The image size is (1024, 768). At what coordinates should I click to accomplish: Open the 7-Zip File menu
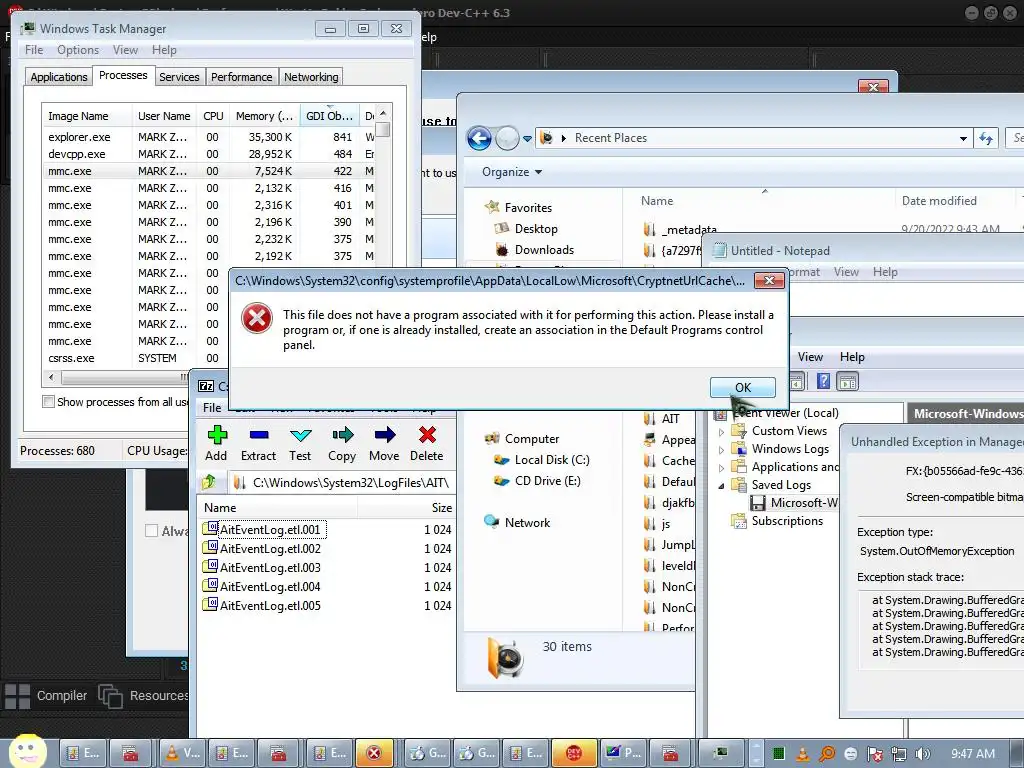[x=212, y=408]
